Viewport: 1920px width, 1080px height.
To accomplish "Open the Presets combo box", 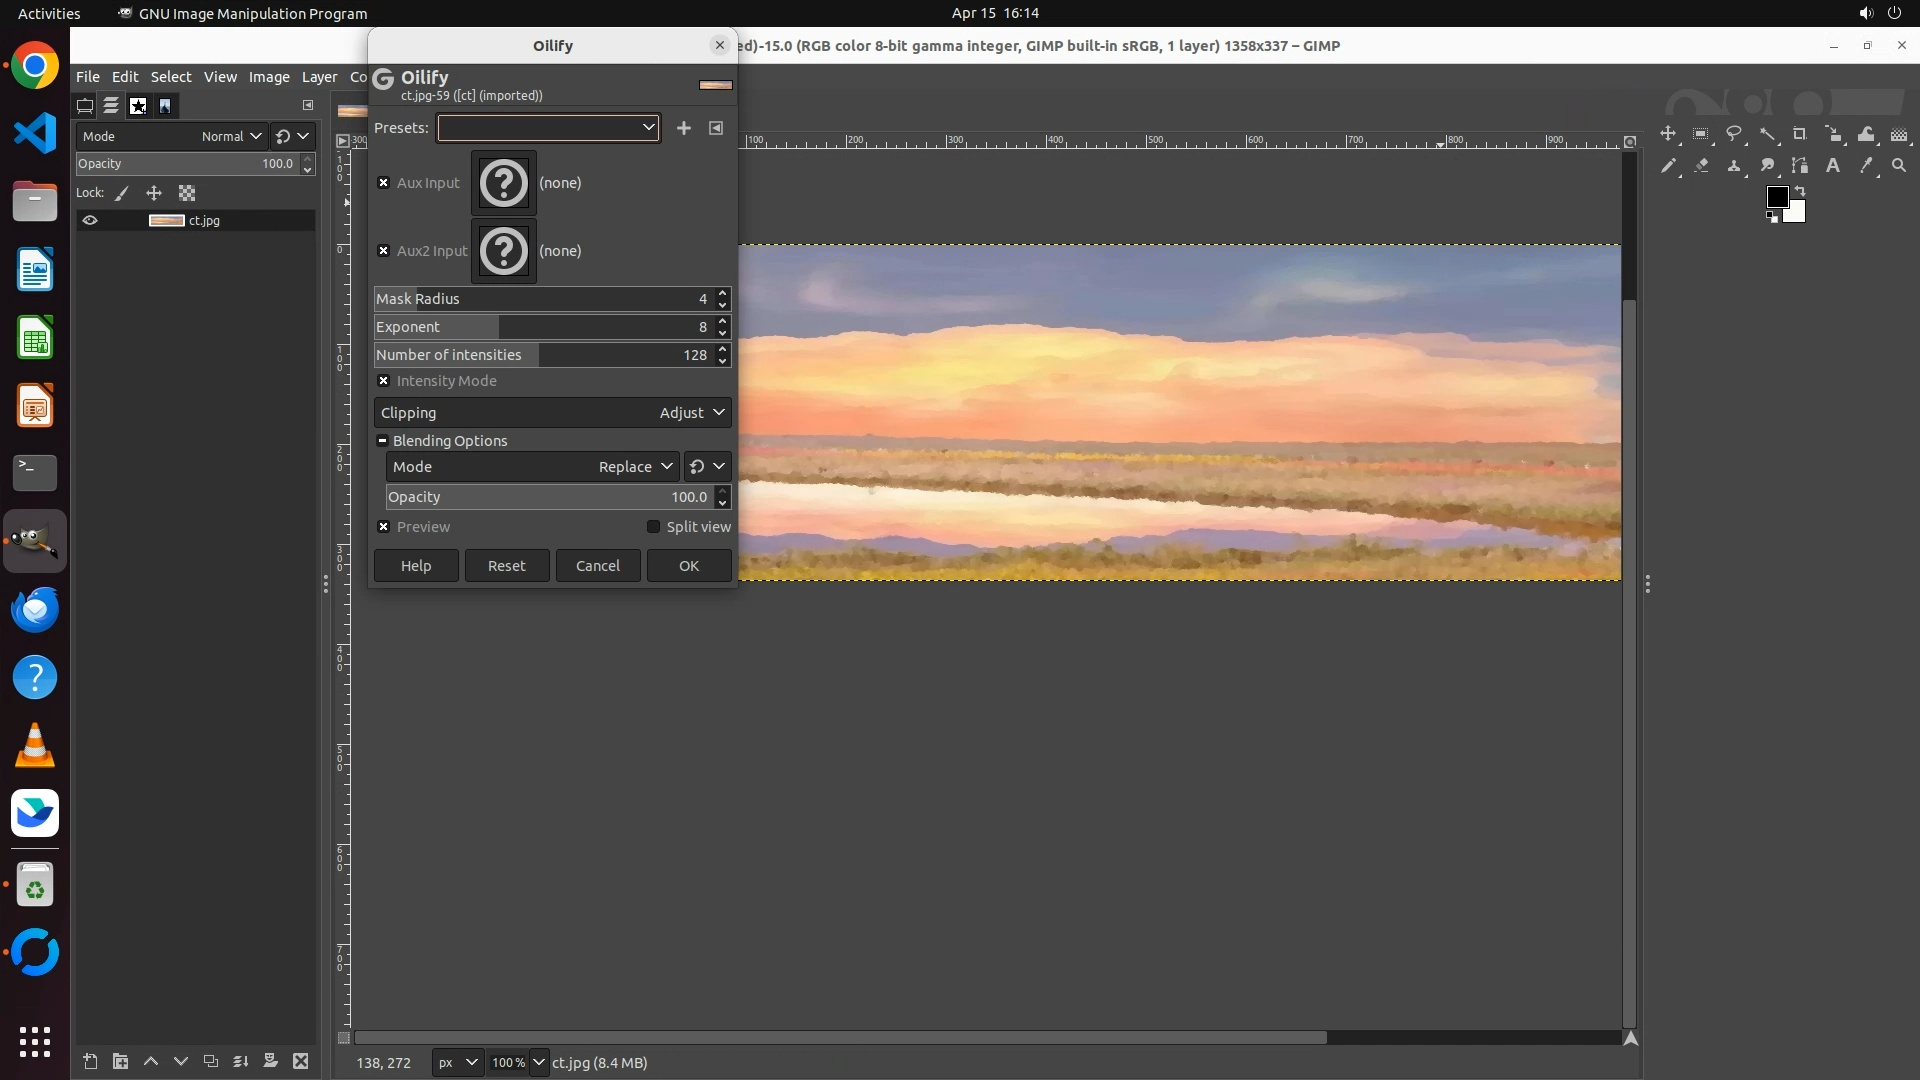I will 548,128.
